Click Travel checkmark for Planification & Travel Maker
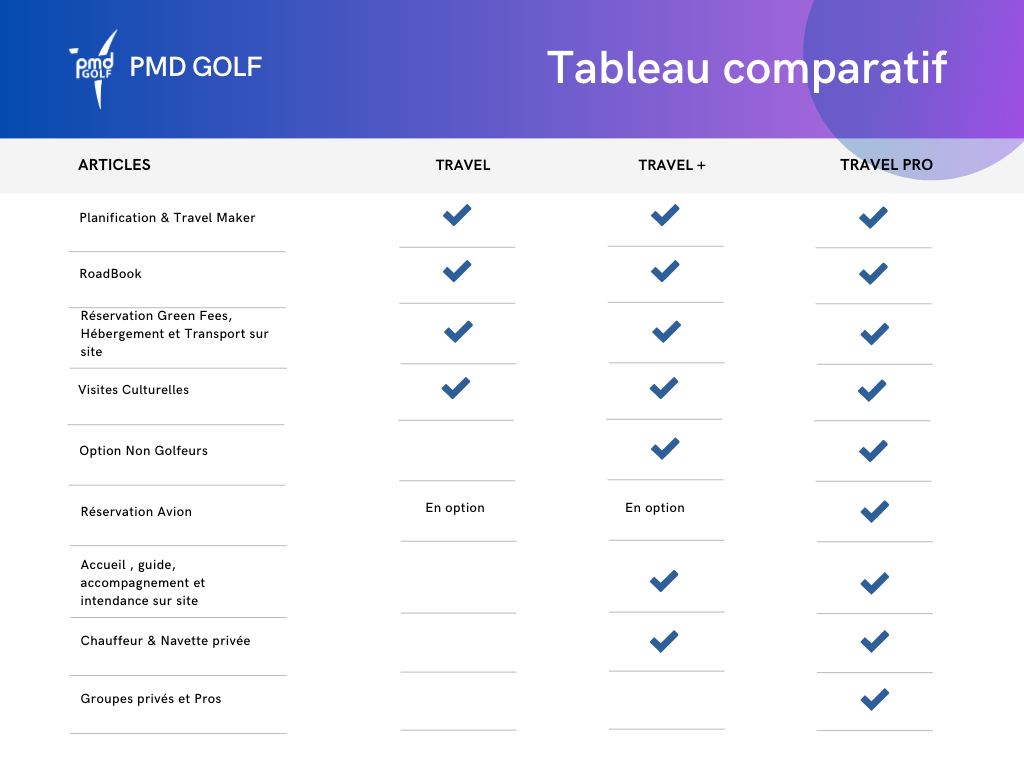The height and width of the screenshot is (768, 1024). click(457, 215)
